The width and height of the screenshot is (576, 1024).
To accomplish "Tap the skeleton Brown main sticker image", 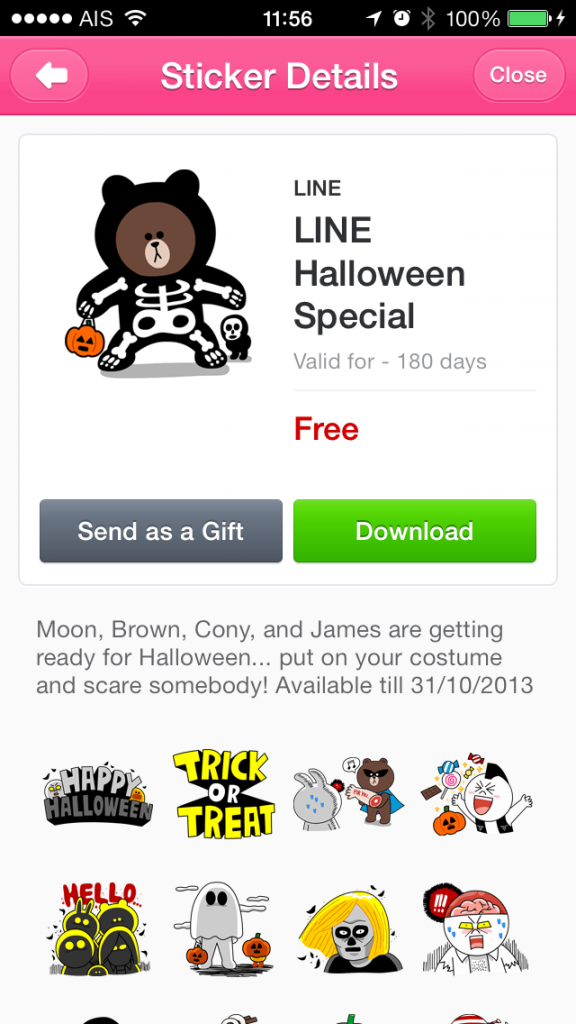I will (159, 273).
